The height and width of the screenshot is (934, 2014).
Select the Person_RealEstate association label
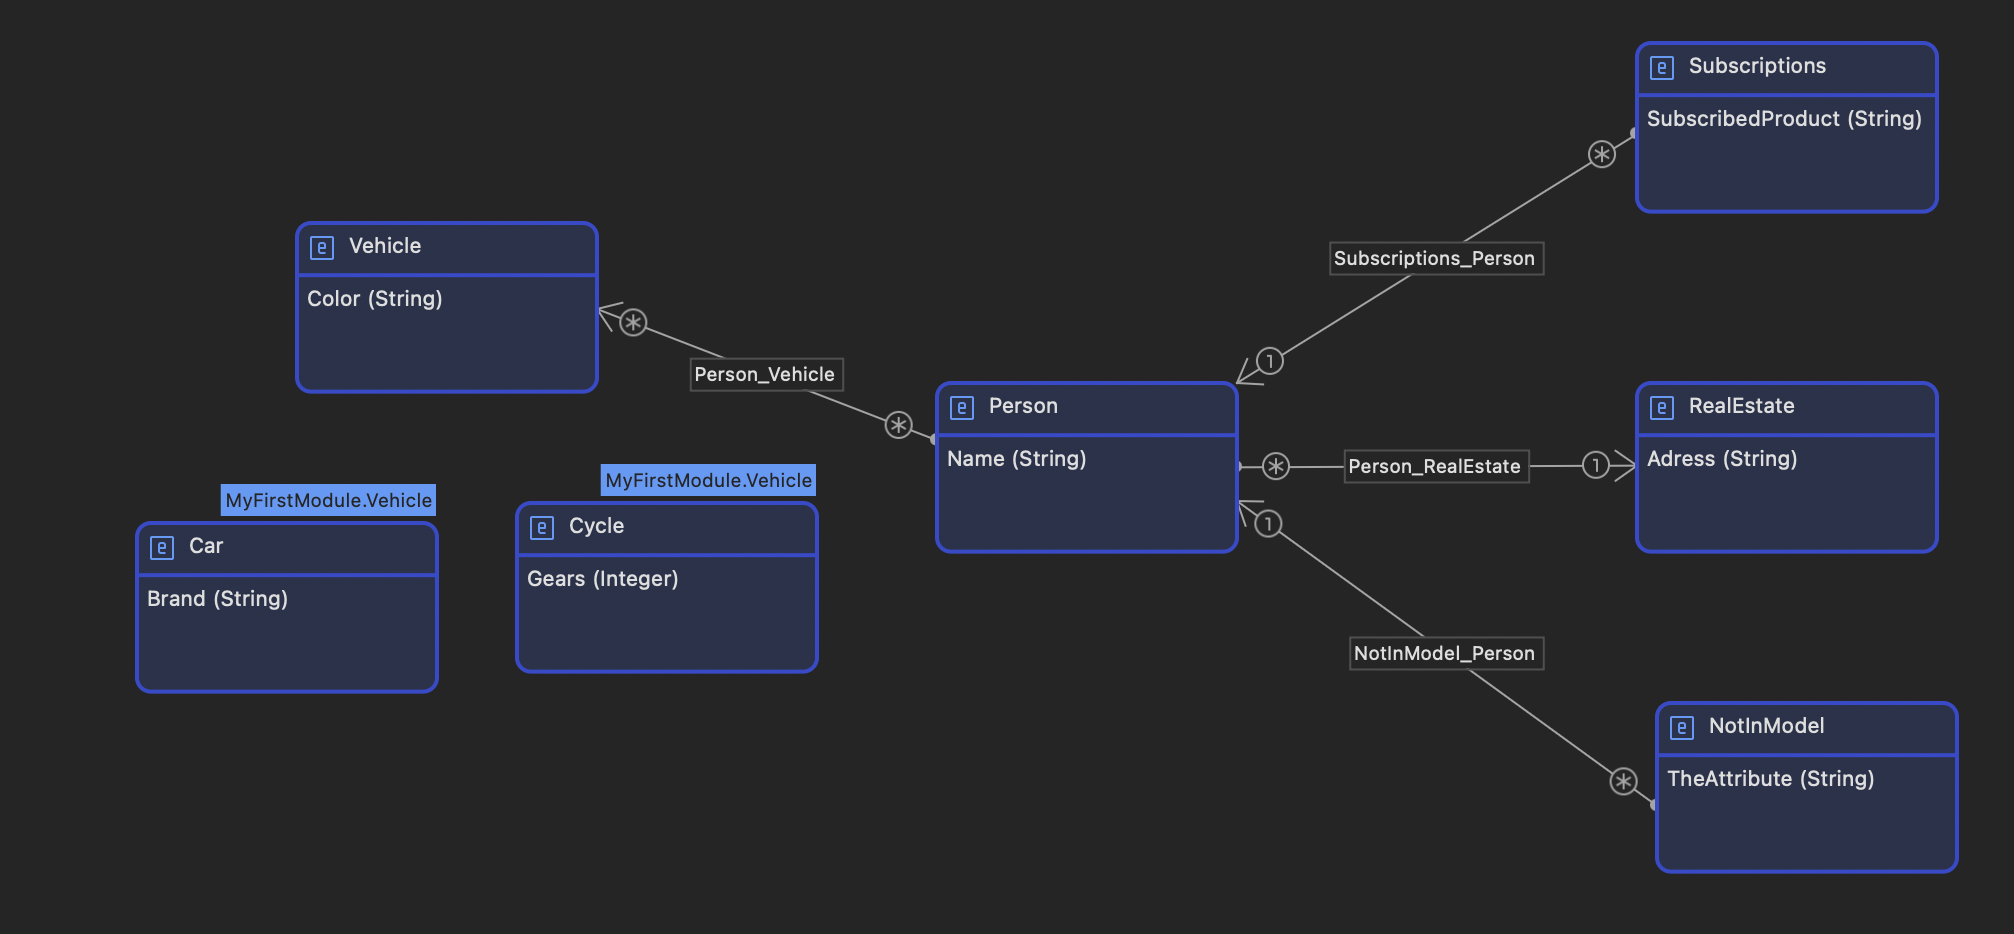coord(1434,466)
